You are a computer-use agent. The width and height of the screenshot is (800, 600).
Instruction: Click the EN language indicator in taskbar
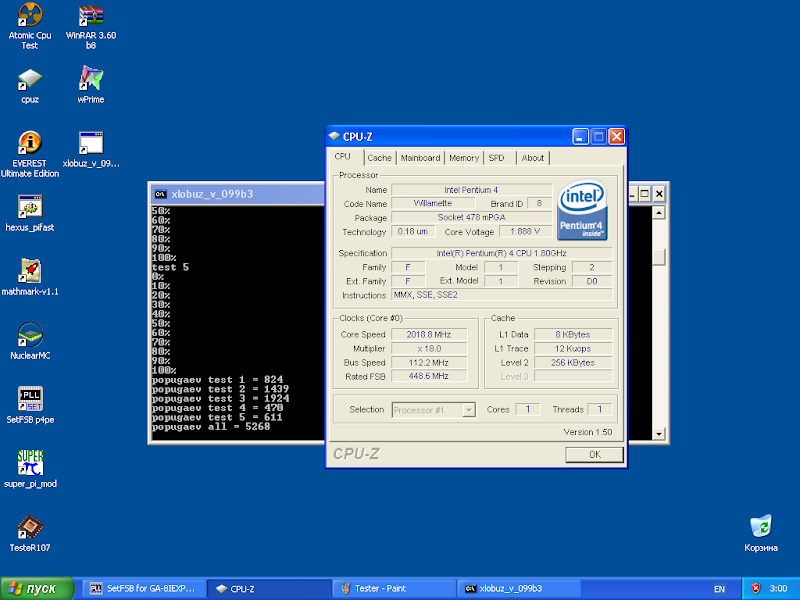tap(719, 588)
